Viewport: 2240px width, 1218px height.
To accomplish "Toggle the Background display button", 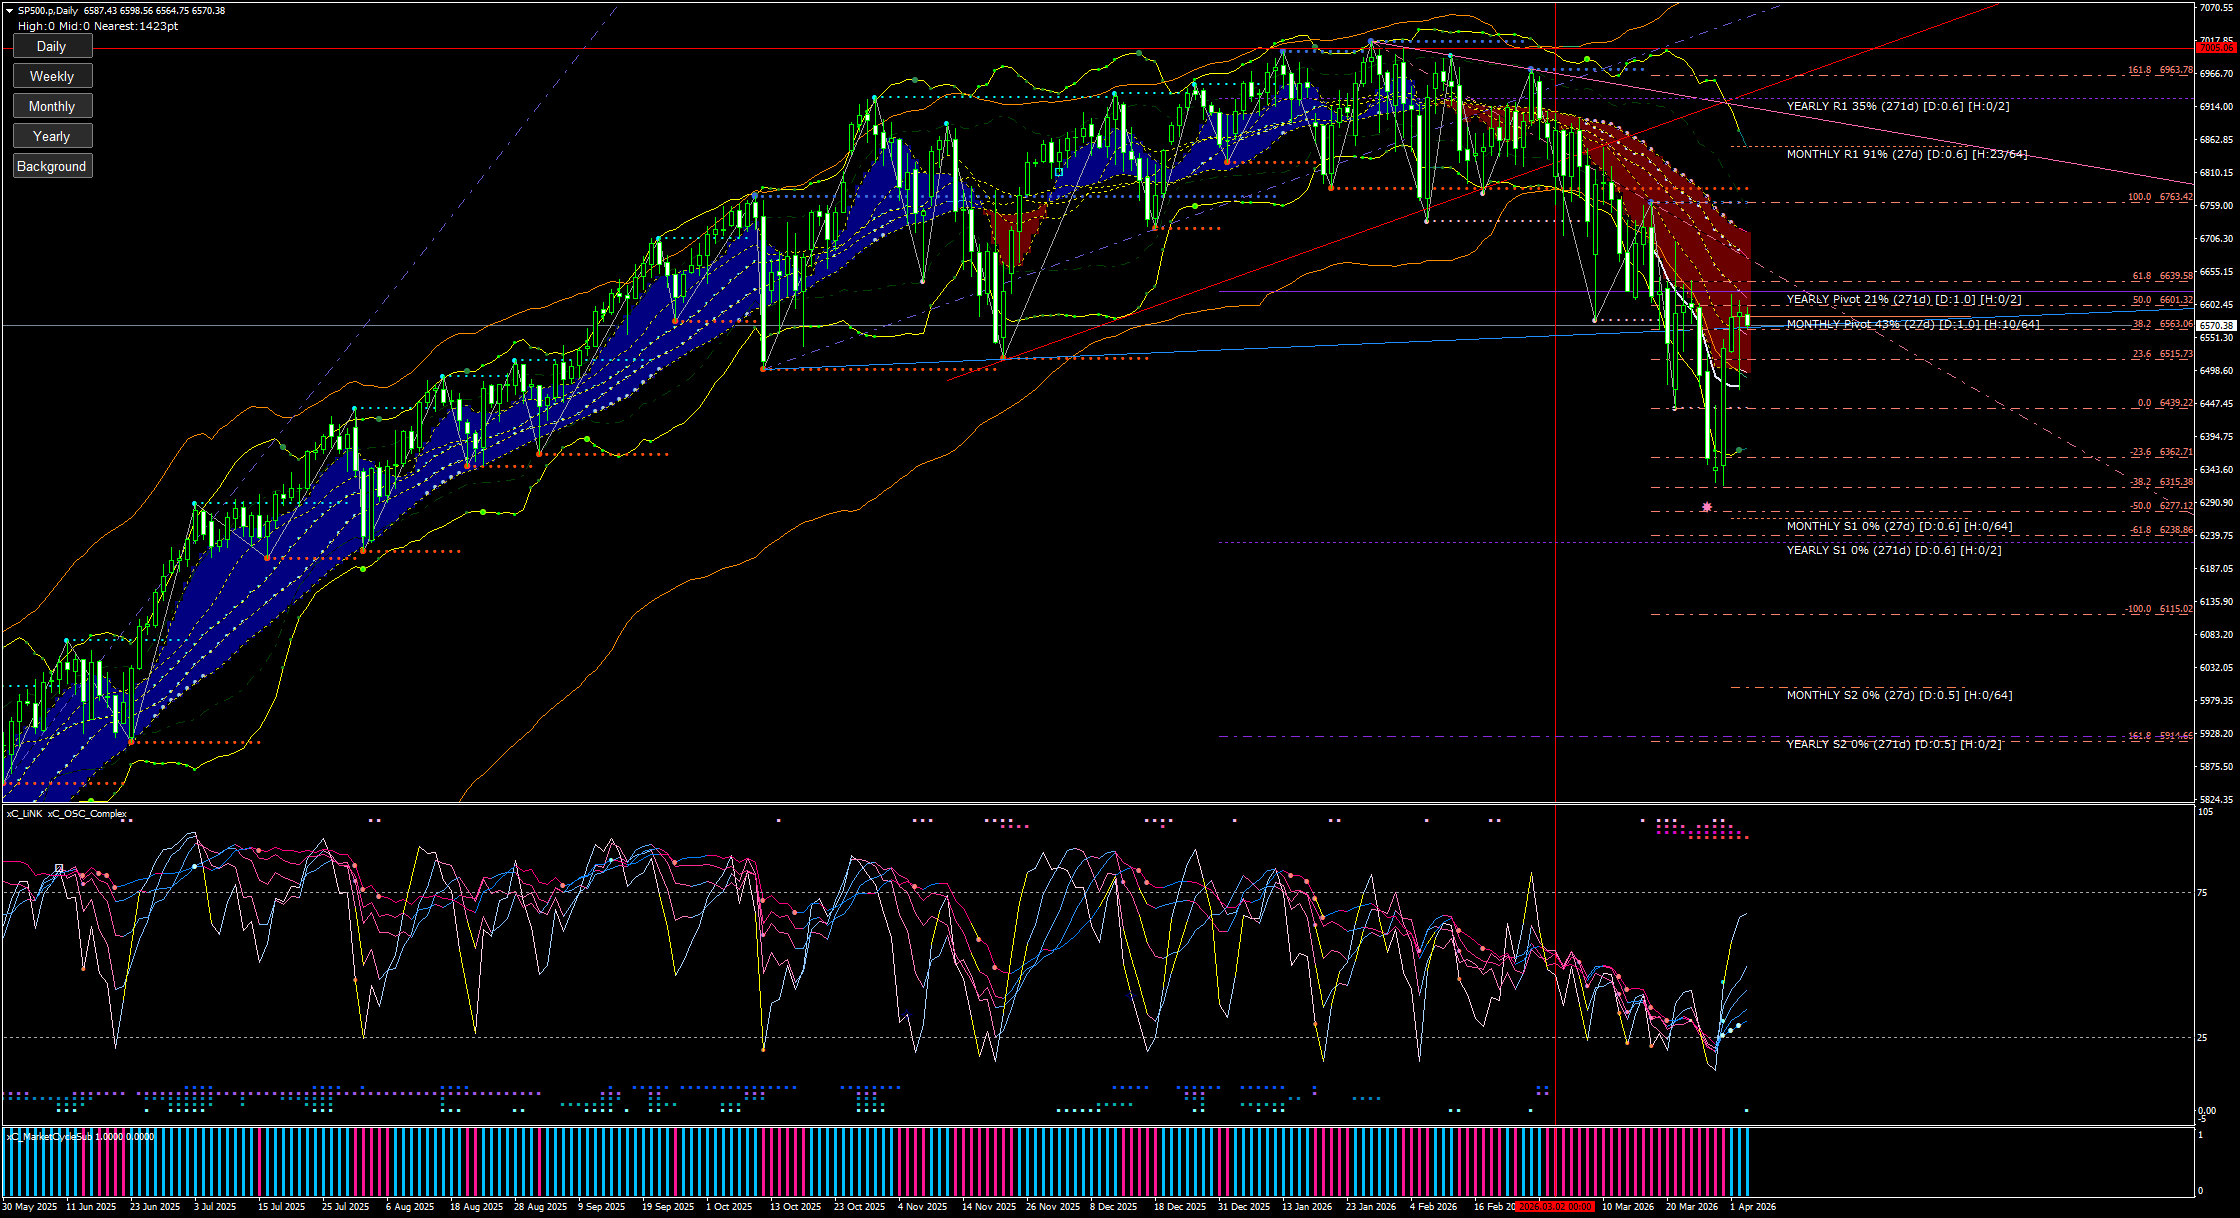I will [x=52, y=166].
